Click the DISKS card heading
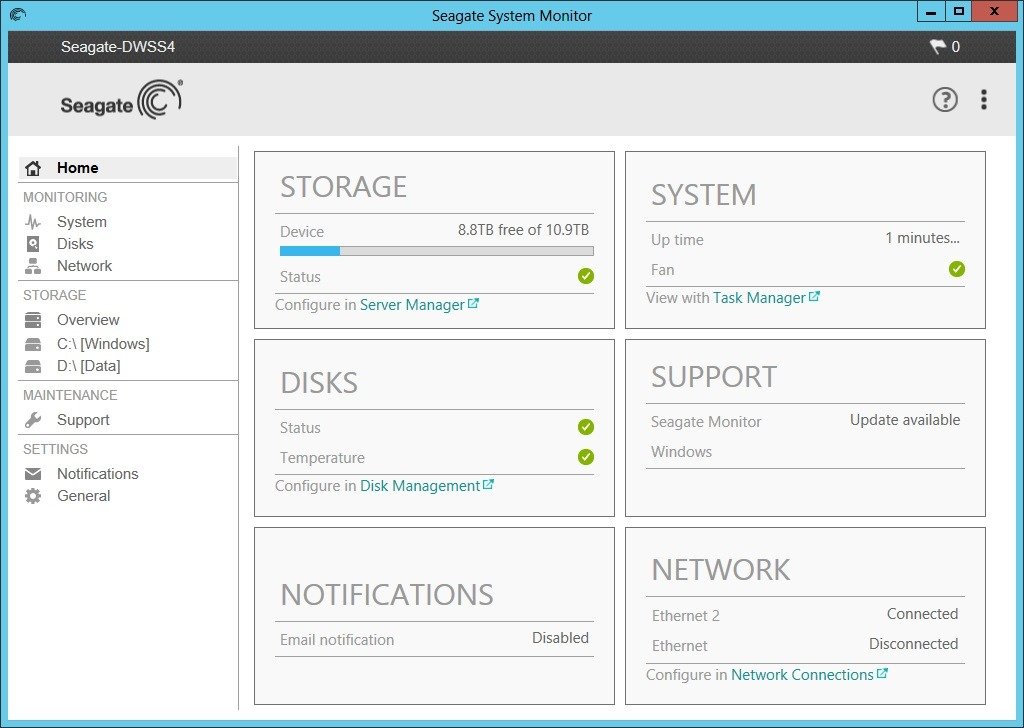Viewport: 1024px width, 728px height. coord(319,383)
